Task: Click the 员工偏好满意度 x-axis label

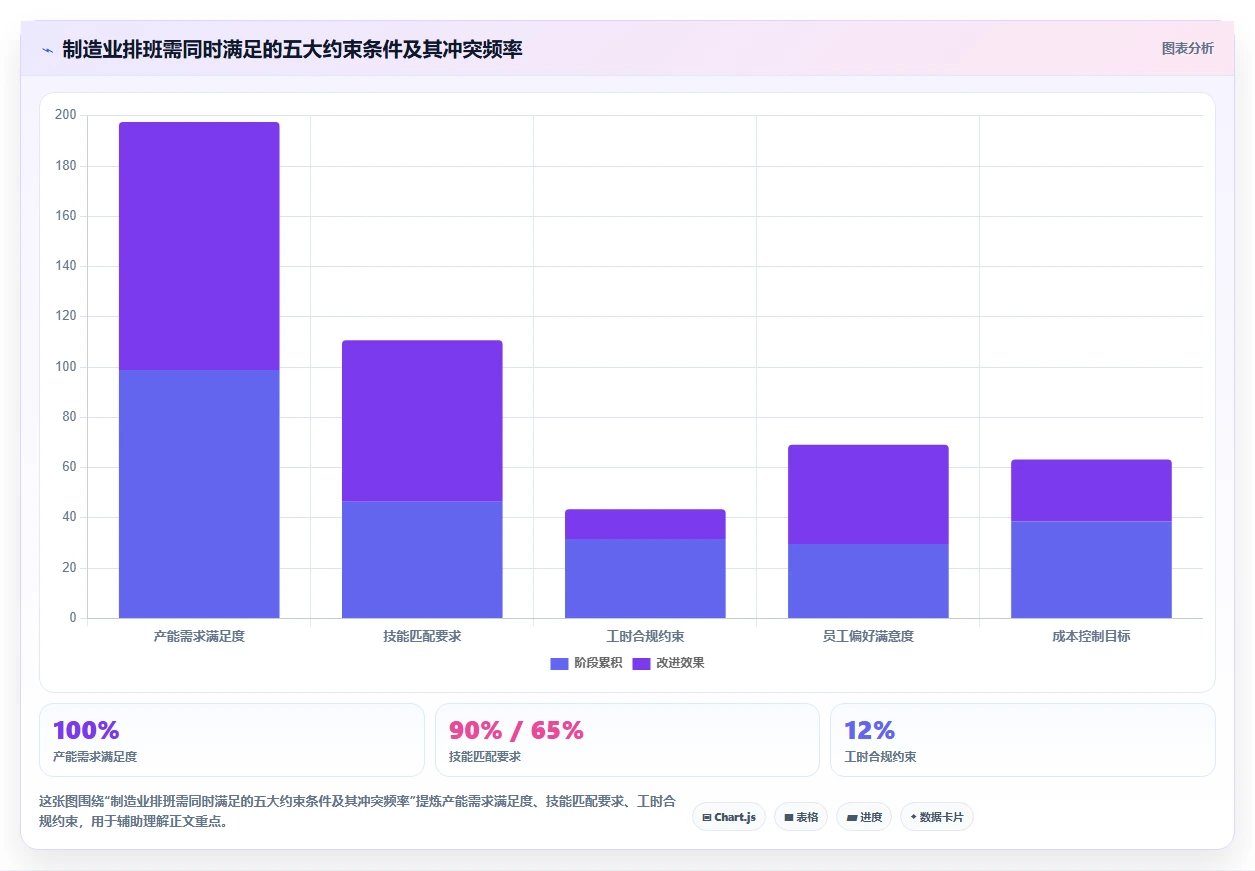Action: click(868, 636)
